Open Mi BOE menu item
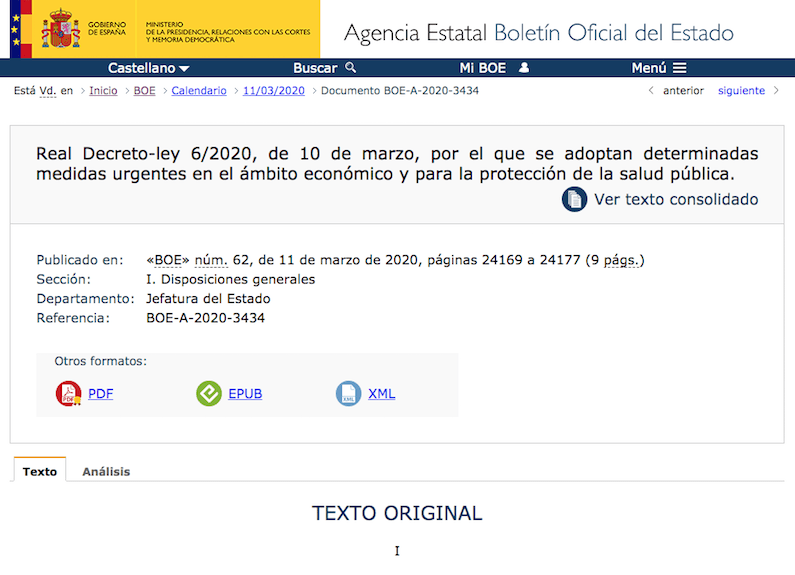The image size is (795, 575). point(483,68)
